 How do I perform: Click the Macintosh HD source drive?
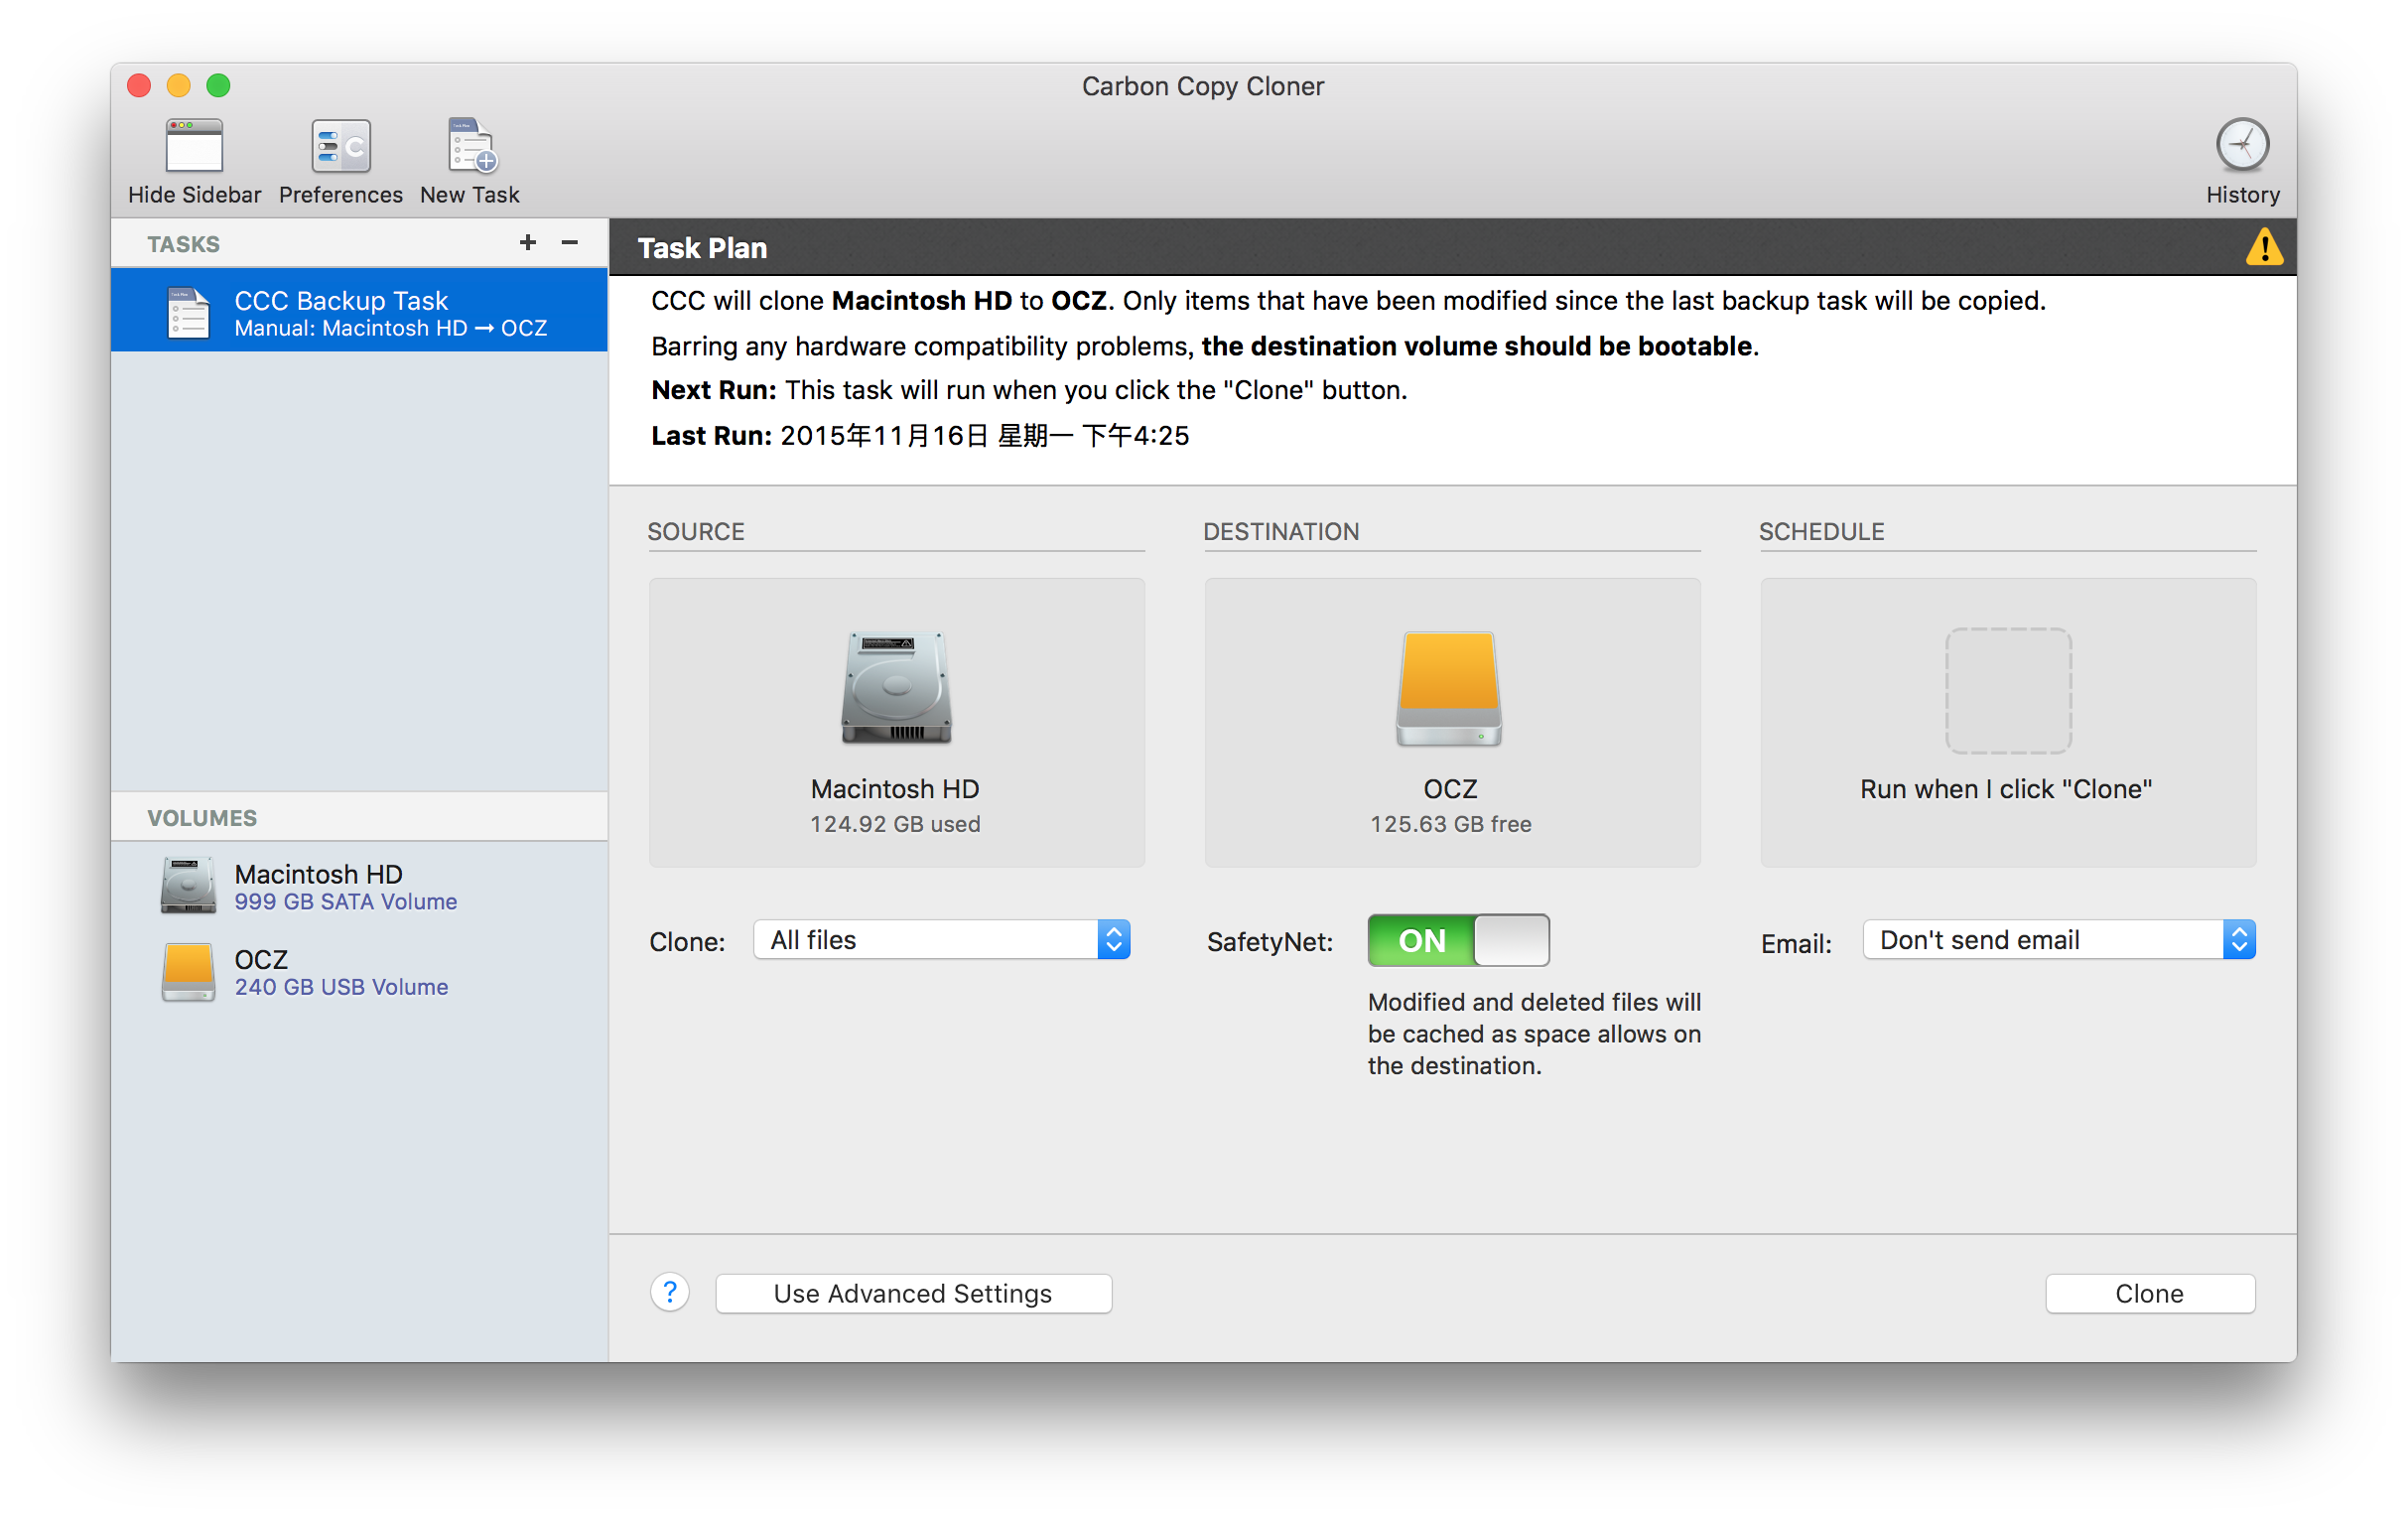(896, 689)
